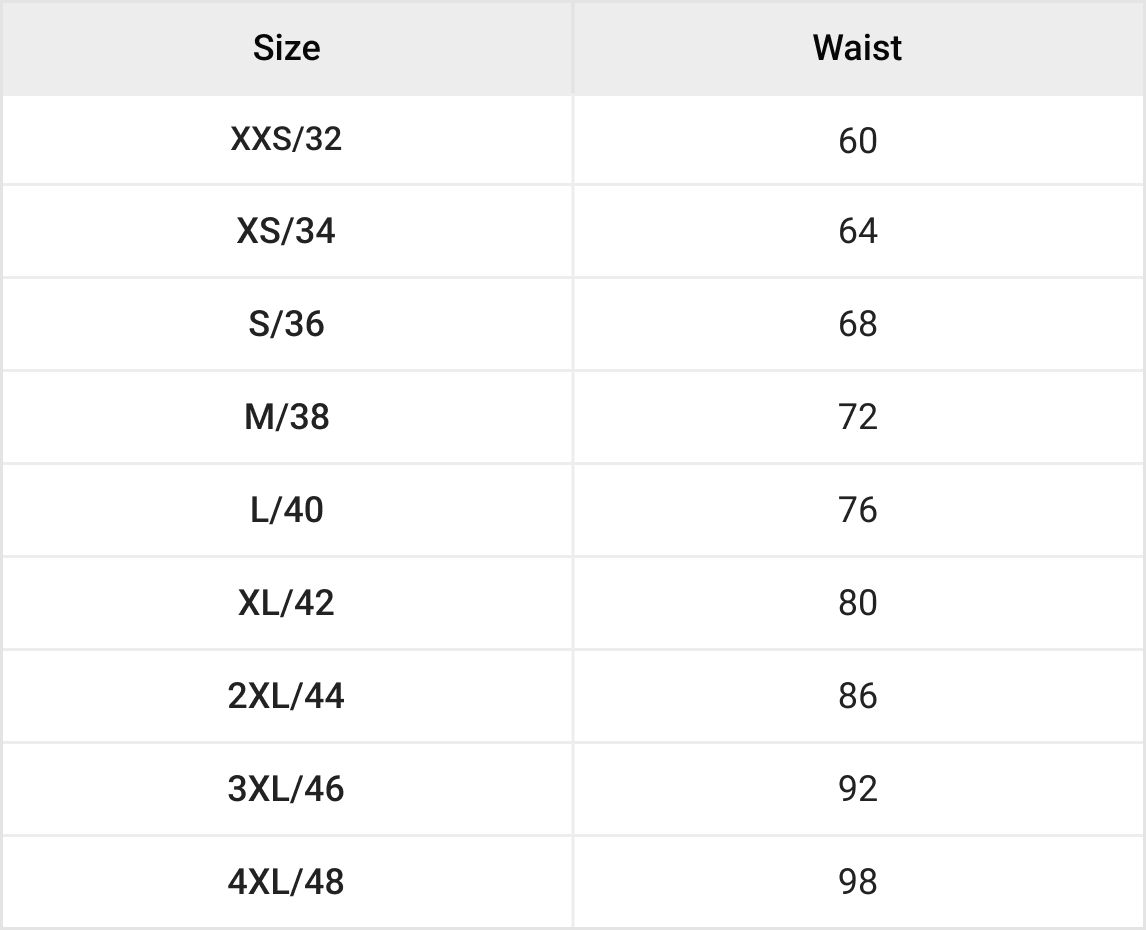Image resolution: width=1146 pixels, height=930 pixels.
Task: Click the waist value 98
Action: 858,881
